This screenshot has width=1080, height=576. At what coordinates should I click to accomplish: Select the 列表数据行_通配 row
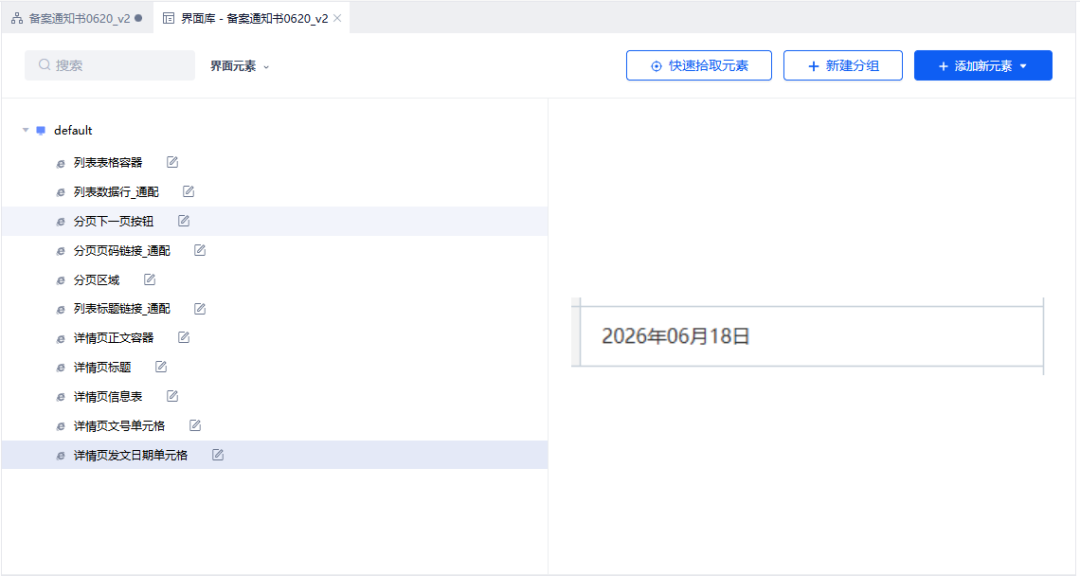274,192
